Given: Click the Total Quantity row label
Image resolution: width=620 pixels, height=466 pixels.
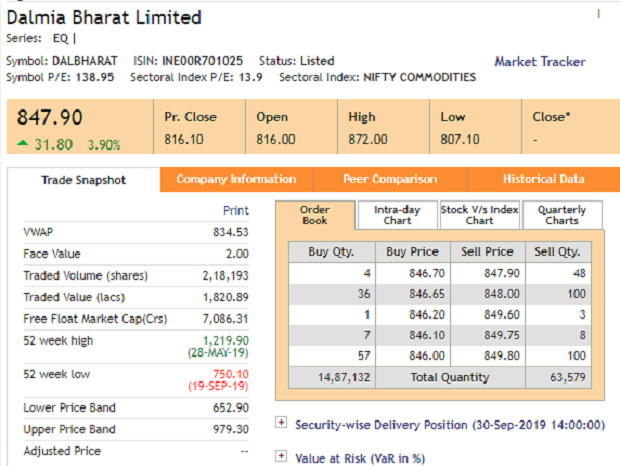Looking at the screenshot, I should tap(452, 377).
